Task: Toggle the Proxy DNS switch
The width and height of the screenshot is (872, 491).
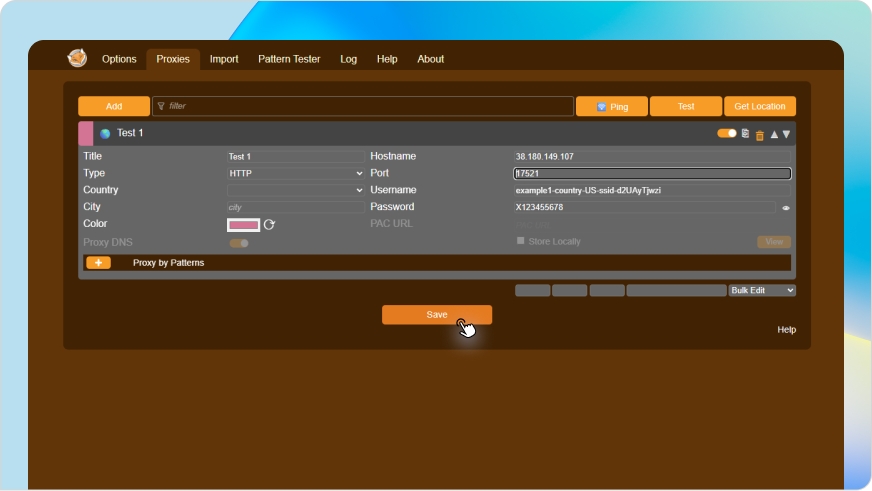Action: coord(239,243)
